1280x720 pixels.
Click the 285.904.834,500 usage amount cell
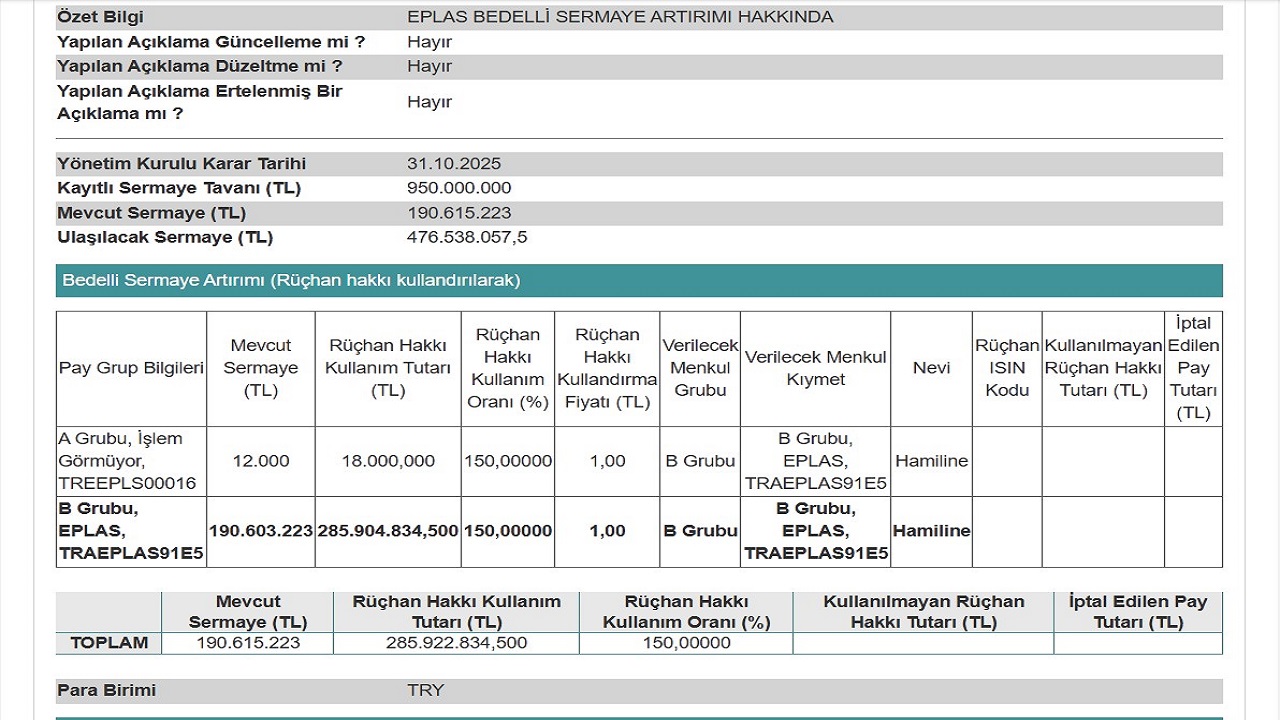(388, 531)
